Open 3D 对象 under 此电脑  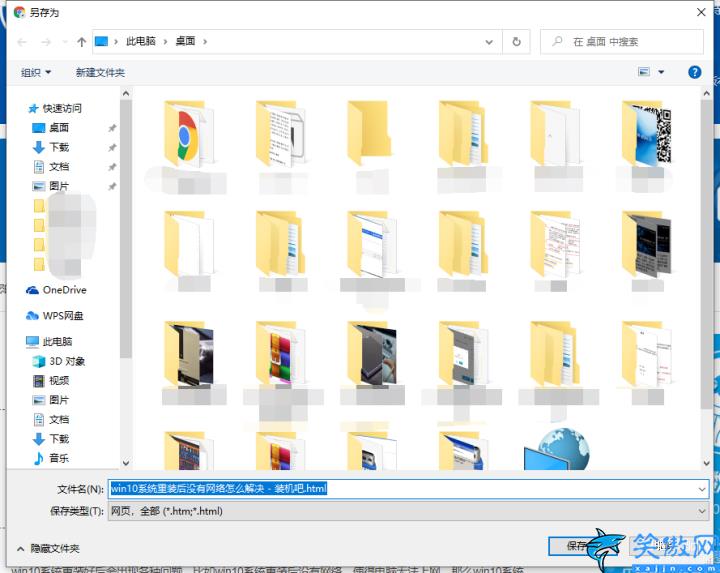pos(58,361)
